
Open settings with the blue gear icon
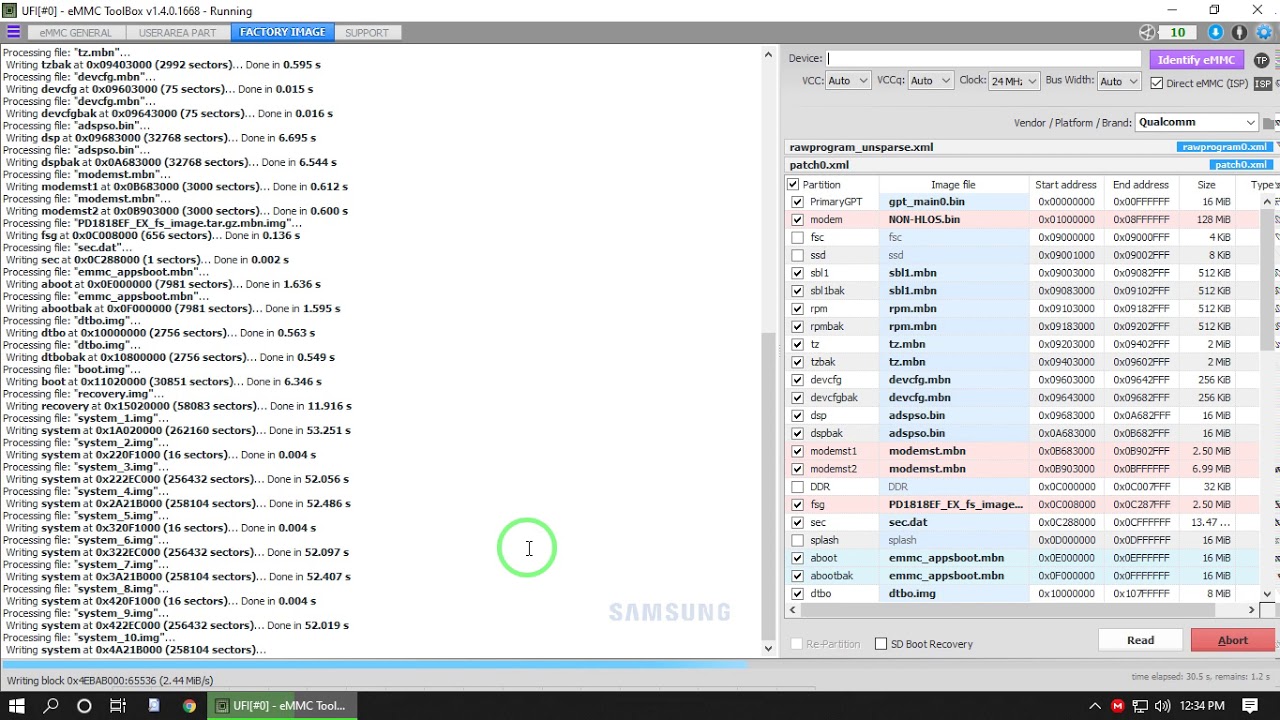click(1264, 33)
